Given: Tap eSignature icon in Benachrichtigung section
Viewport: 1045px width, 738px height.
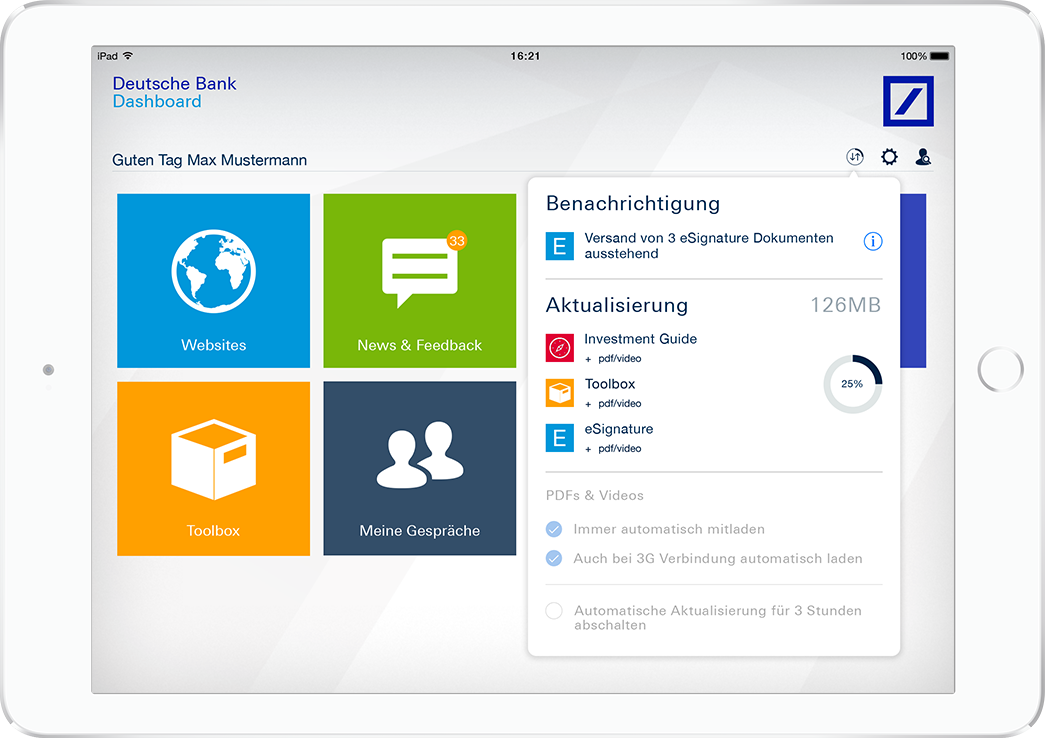Looking at the screenshot, I should click(x=560, y=246).
